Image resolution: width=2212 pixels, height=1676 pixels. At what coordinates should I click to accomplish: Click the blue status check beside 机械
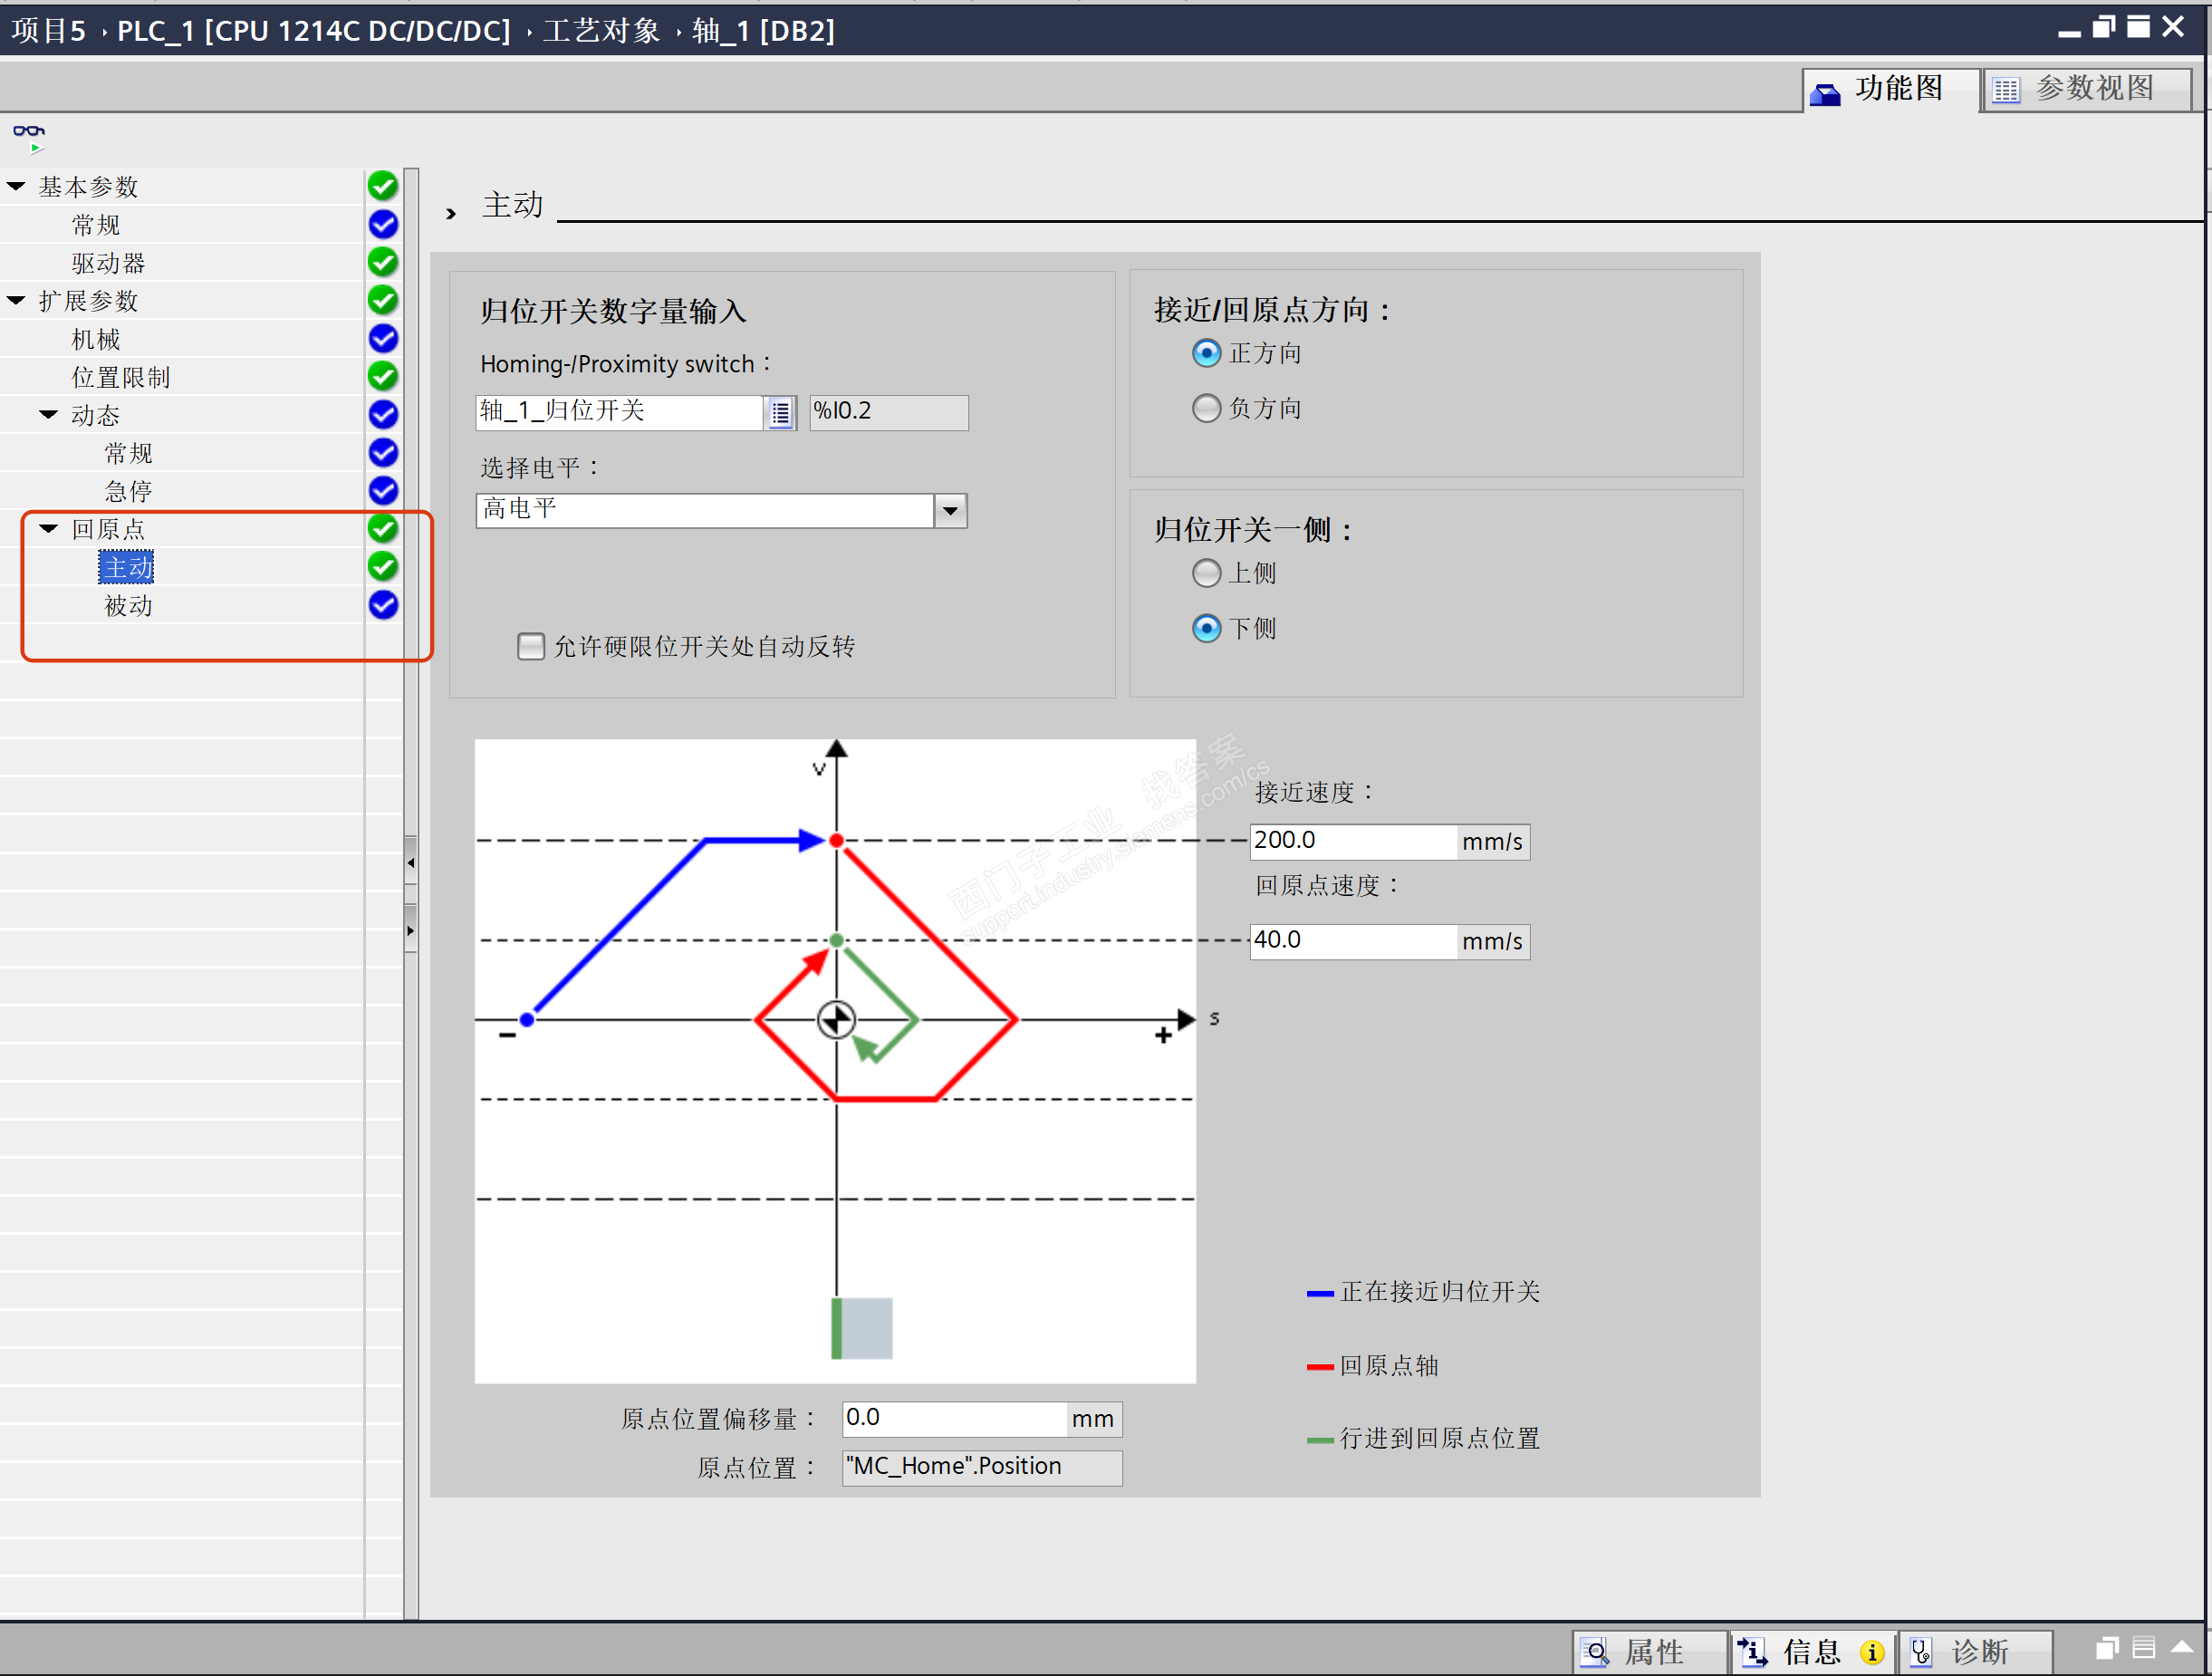pyautogui.click(x=383, y=338)
